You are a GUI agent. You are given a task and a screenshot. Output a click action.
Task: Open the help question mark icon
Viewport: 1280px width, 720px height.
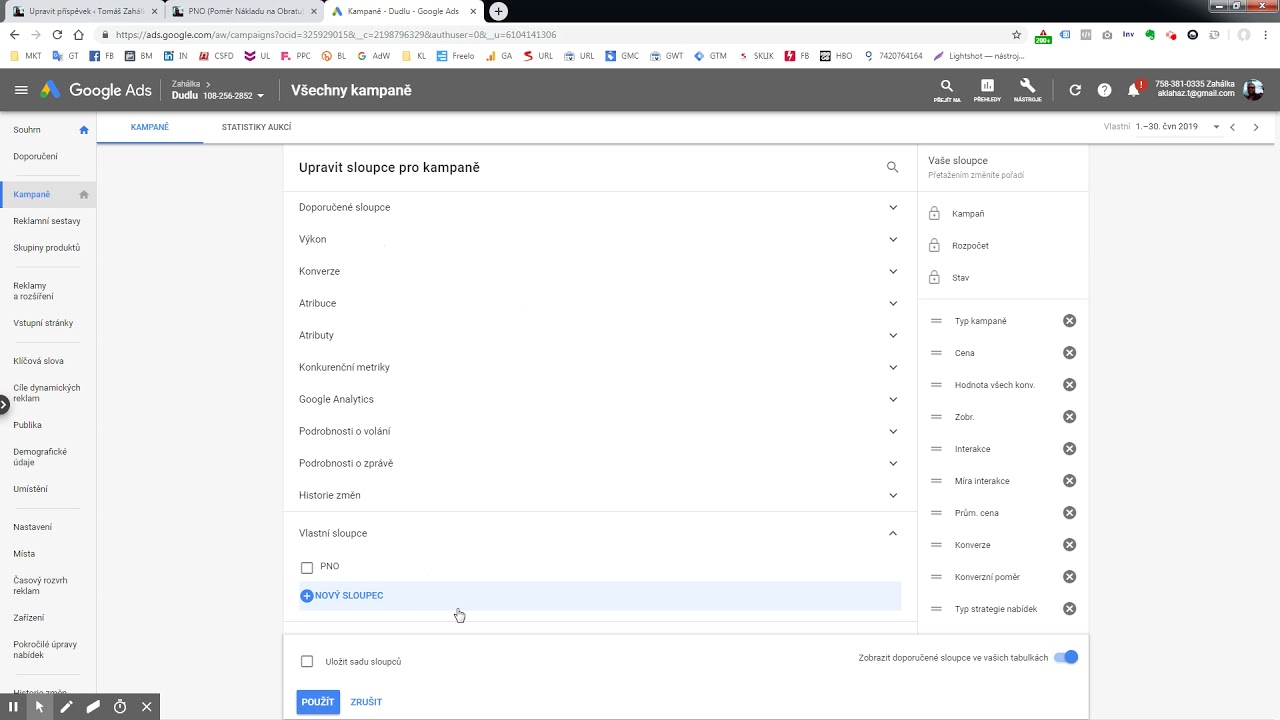coord(1104,90)
